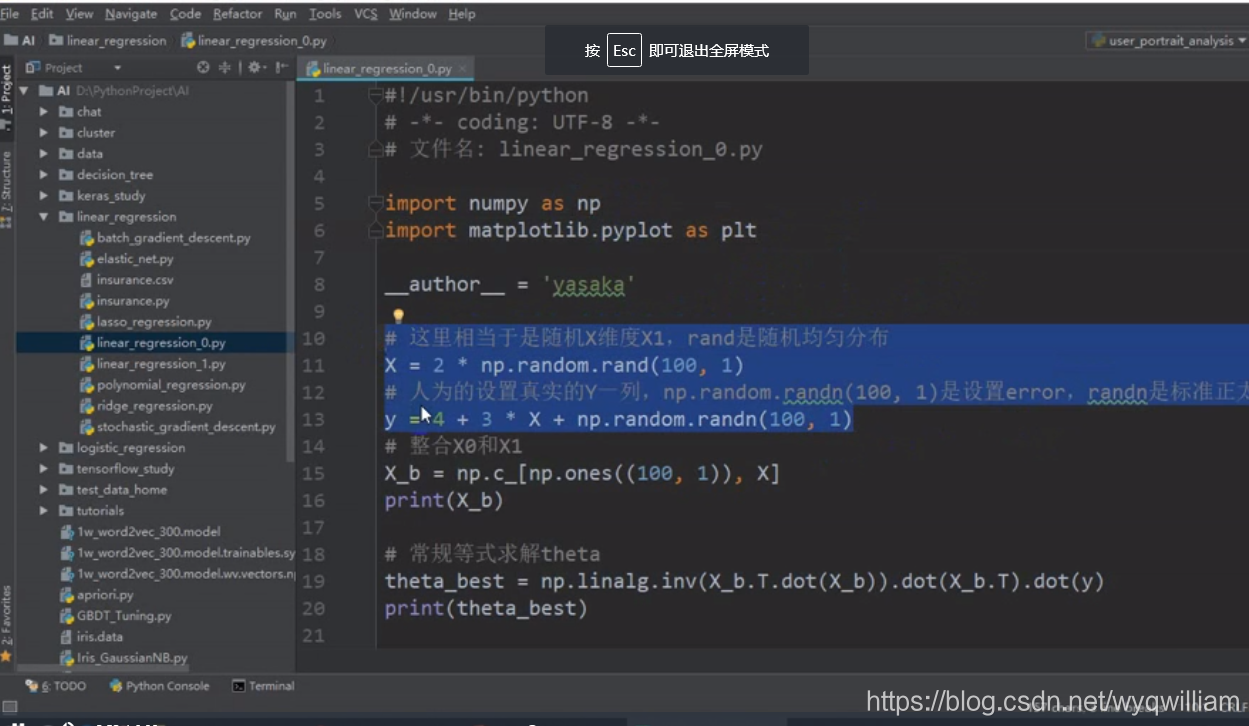The image size is (1249, 726).
Task: Open the Project panel gear settings
Action: (x=254, y=67)
